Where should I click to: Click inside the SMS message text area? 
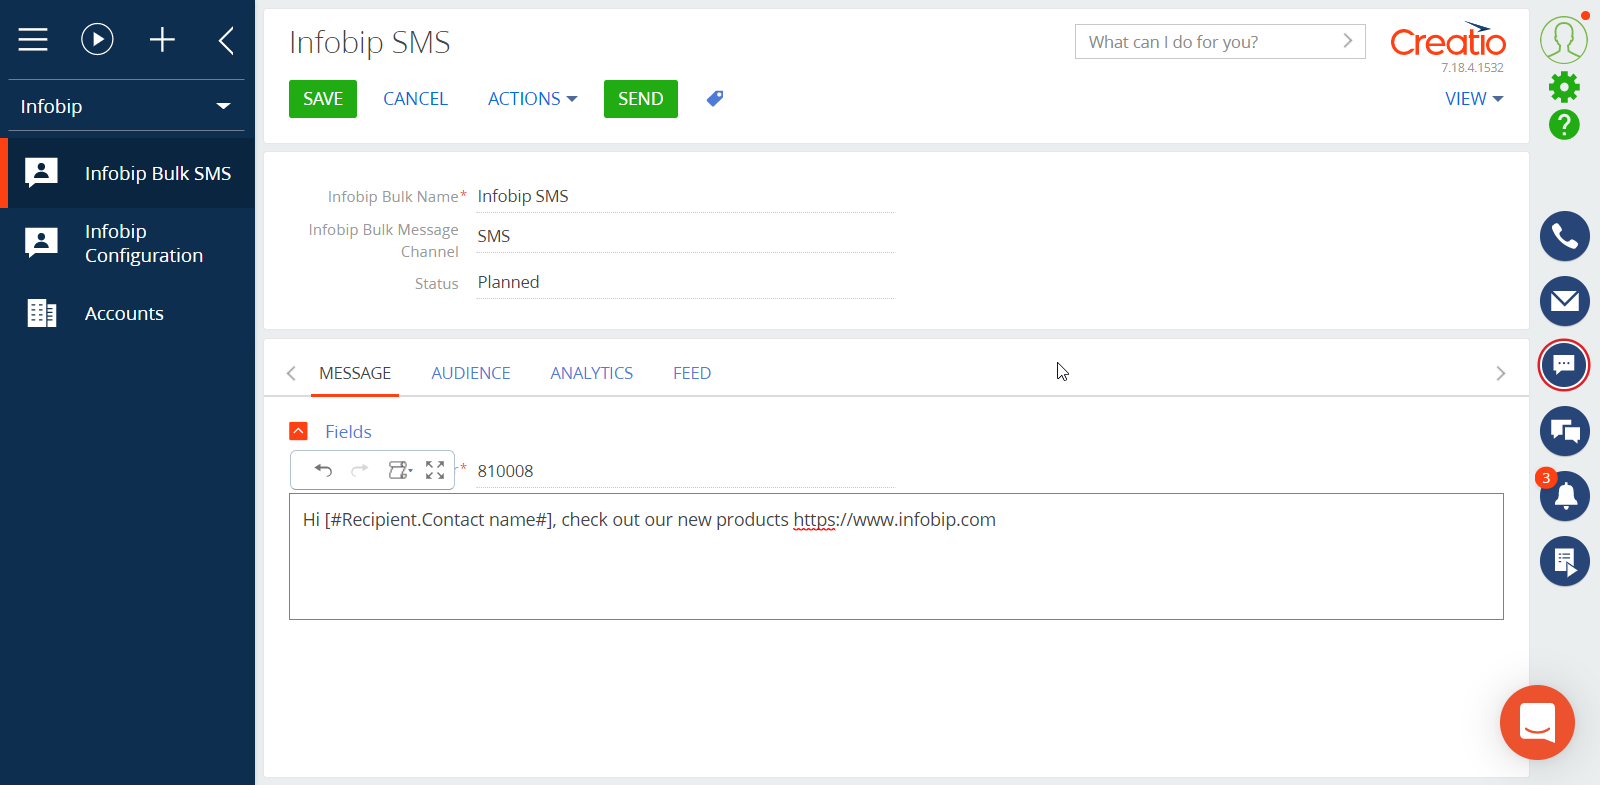[896, 556]
